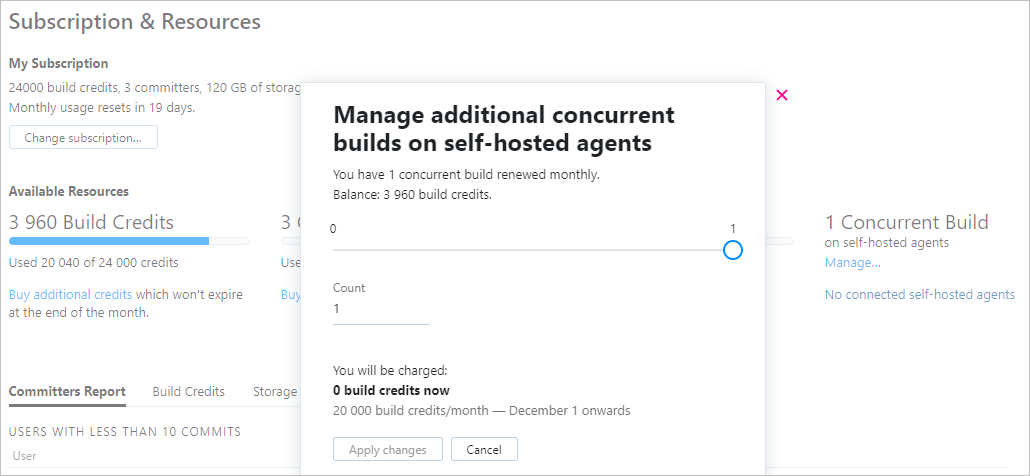Image resolution: width=1030 pixels, height=476 pixels.
Task: Open the Buy additional credits link
Action: (70, 295)
